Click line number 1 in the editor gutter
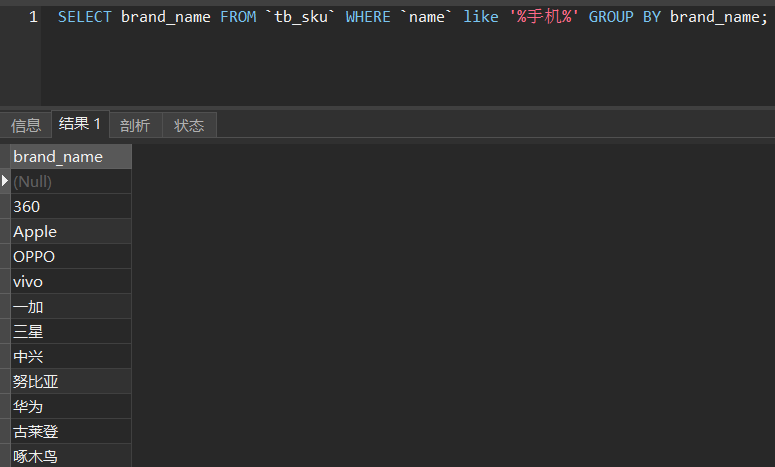The width and height of the screenshot is (775, 467). 33,17
